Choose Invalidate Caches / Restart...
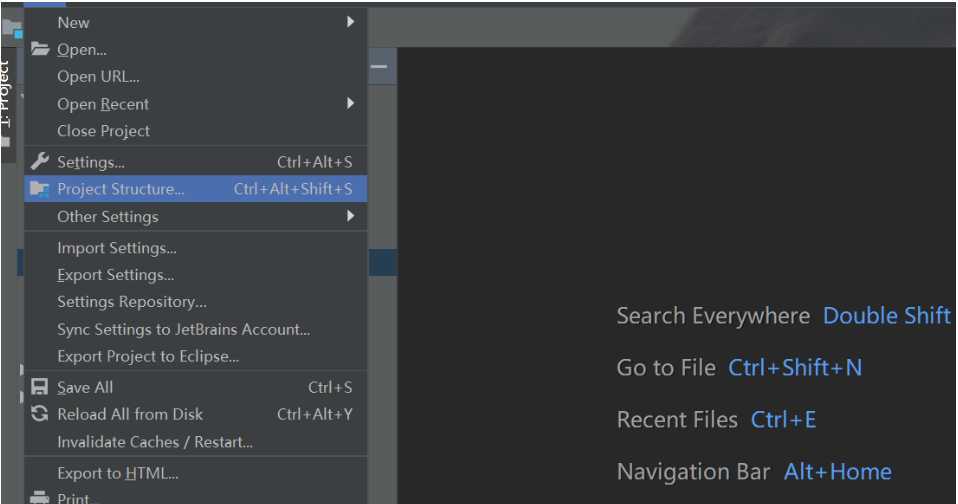958x504 pixels. coord(196,442)
